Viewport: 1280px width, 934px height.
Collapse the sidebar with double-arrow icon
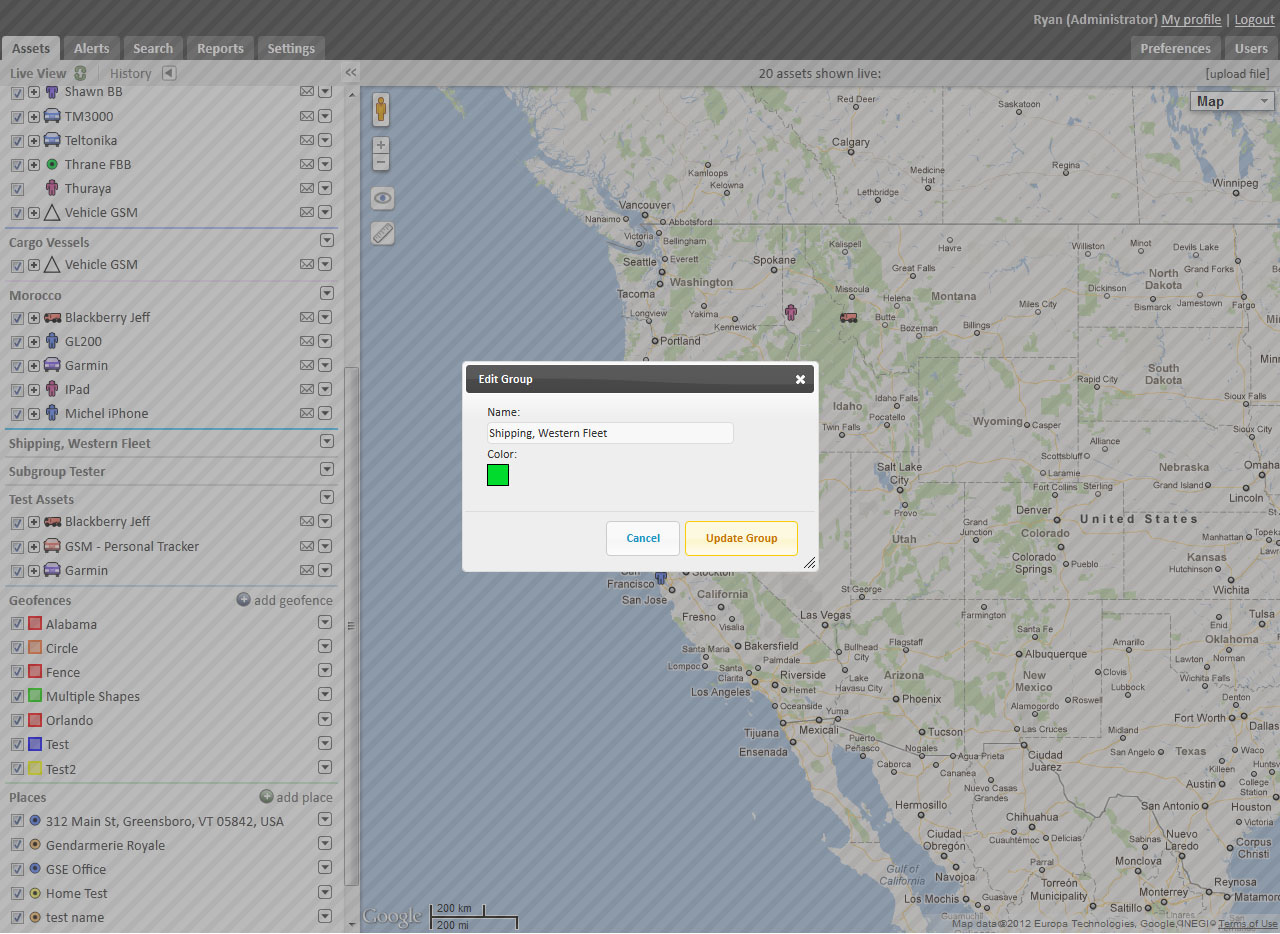click(351, 73)
